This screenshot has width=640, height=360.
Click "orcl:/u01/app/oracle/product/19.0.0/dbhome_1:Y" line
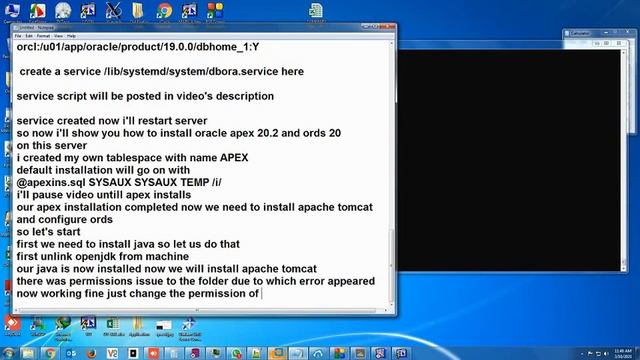click(138, 47)
